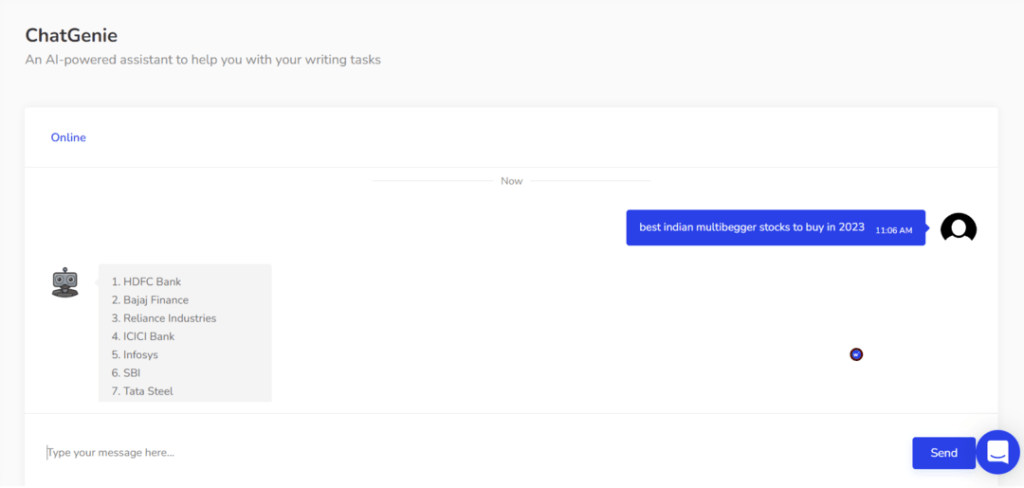Click the 'Now' time divider

point(511,181)
